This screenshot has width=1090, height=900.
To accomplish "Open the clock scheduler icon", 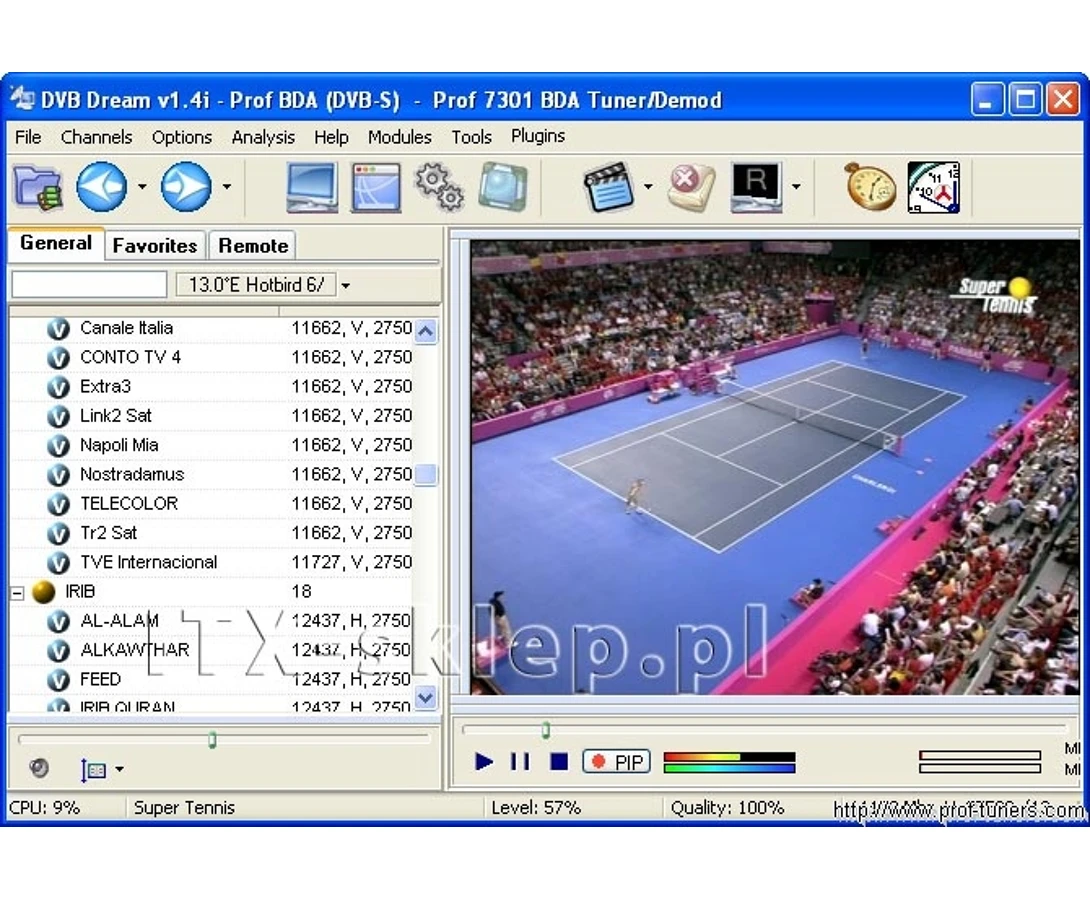I will point(934,186).
